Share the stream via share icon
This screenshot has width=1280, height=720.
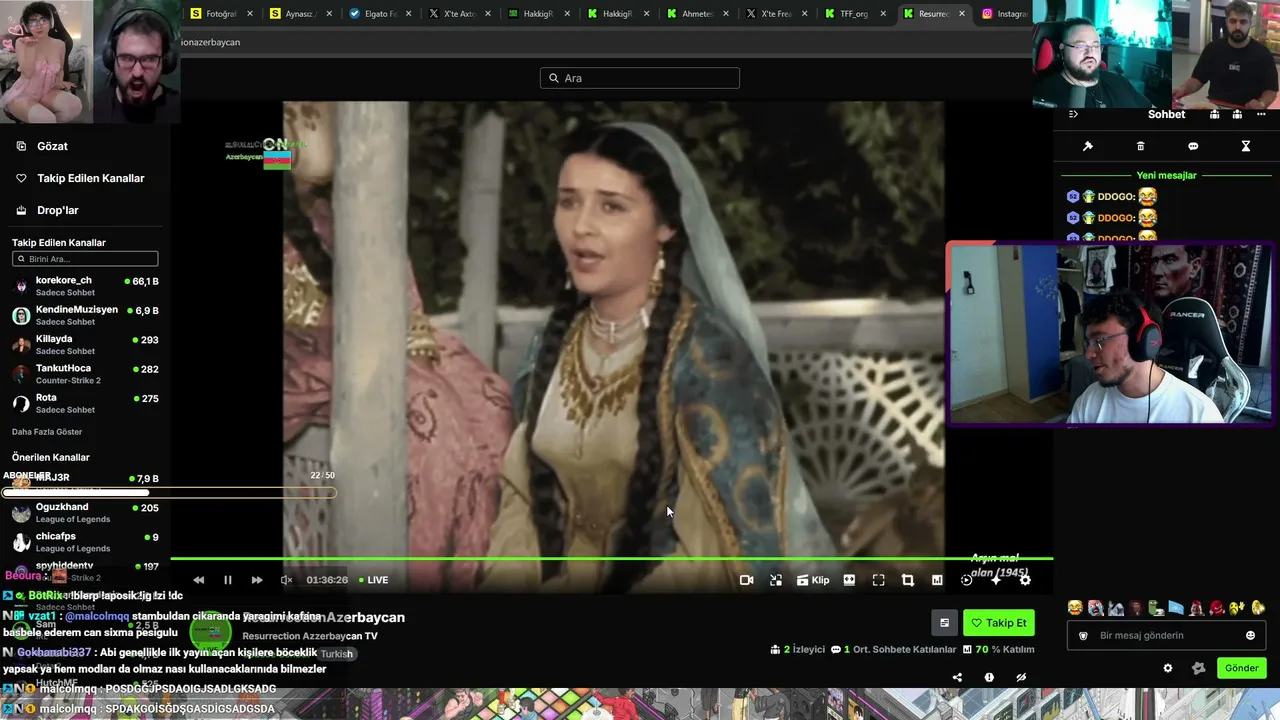[x=957, y=677]
